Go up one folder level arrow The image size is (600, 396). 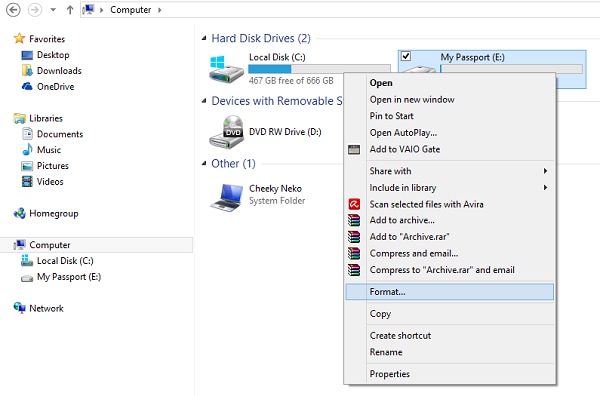70,10
